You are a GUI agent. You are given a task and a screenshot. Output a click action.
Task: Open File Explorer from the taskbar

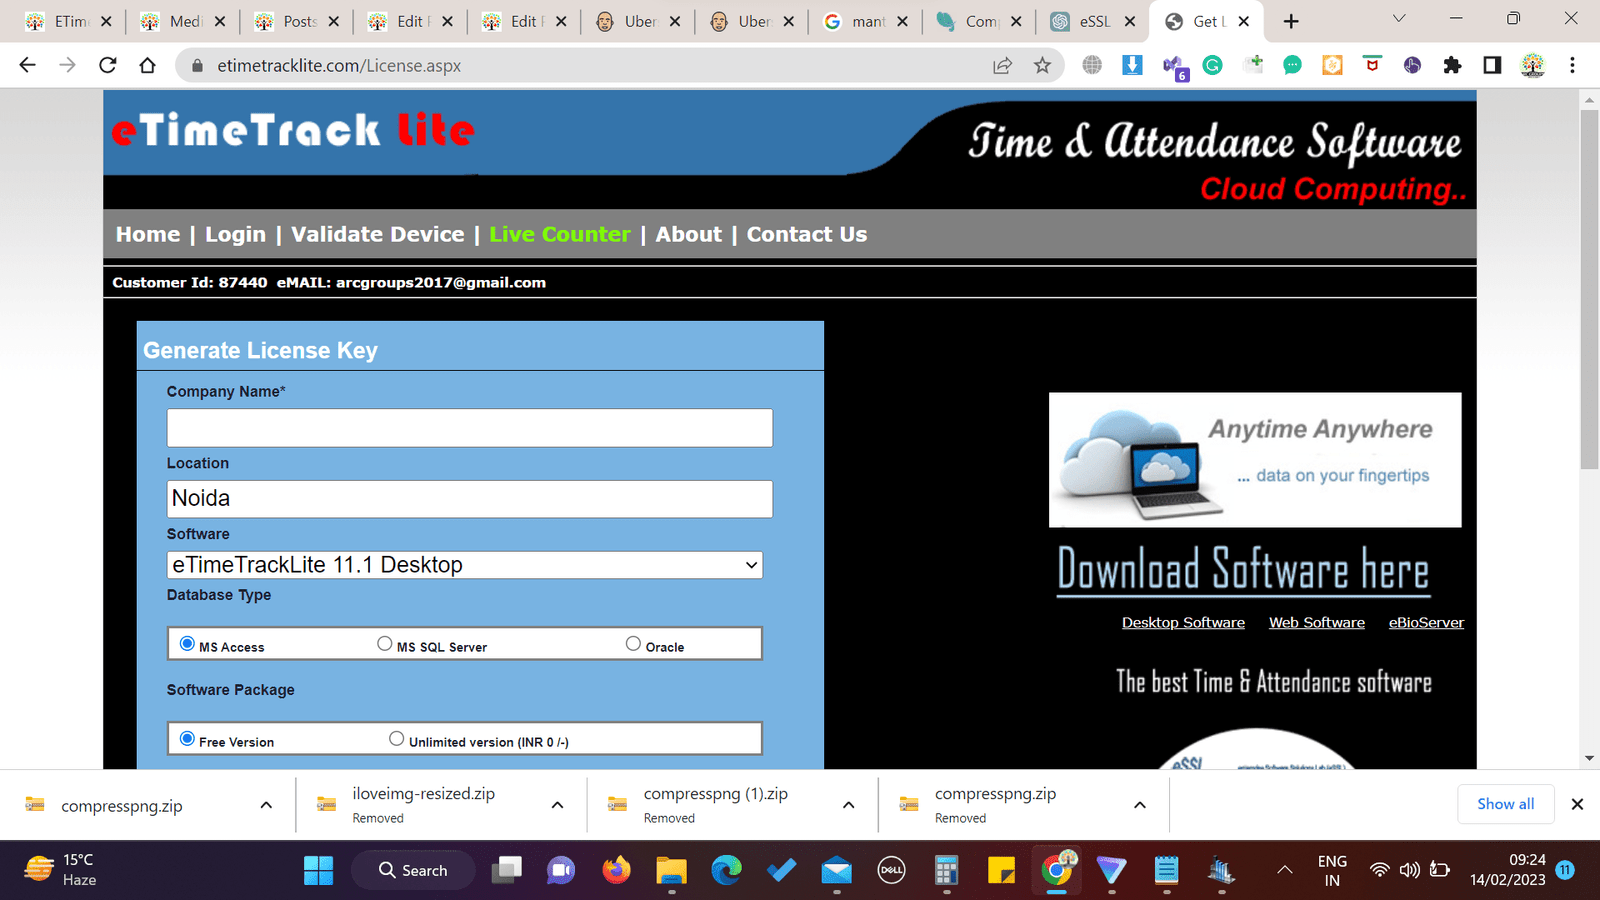point(671,871)
